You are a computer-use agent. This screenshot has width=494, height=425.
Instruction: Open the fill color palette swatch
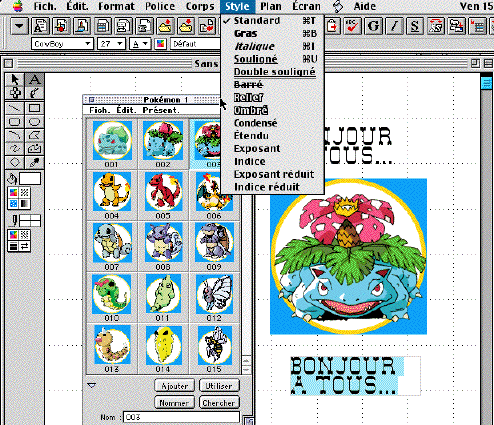pyautogui.click(x=13, y=193)
